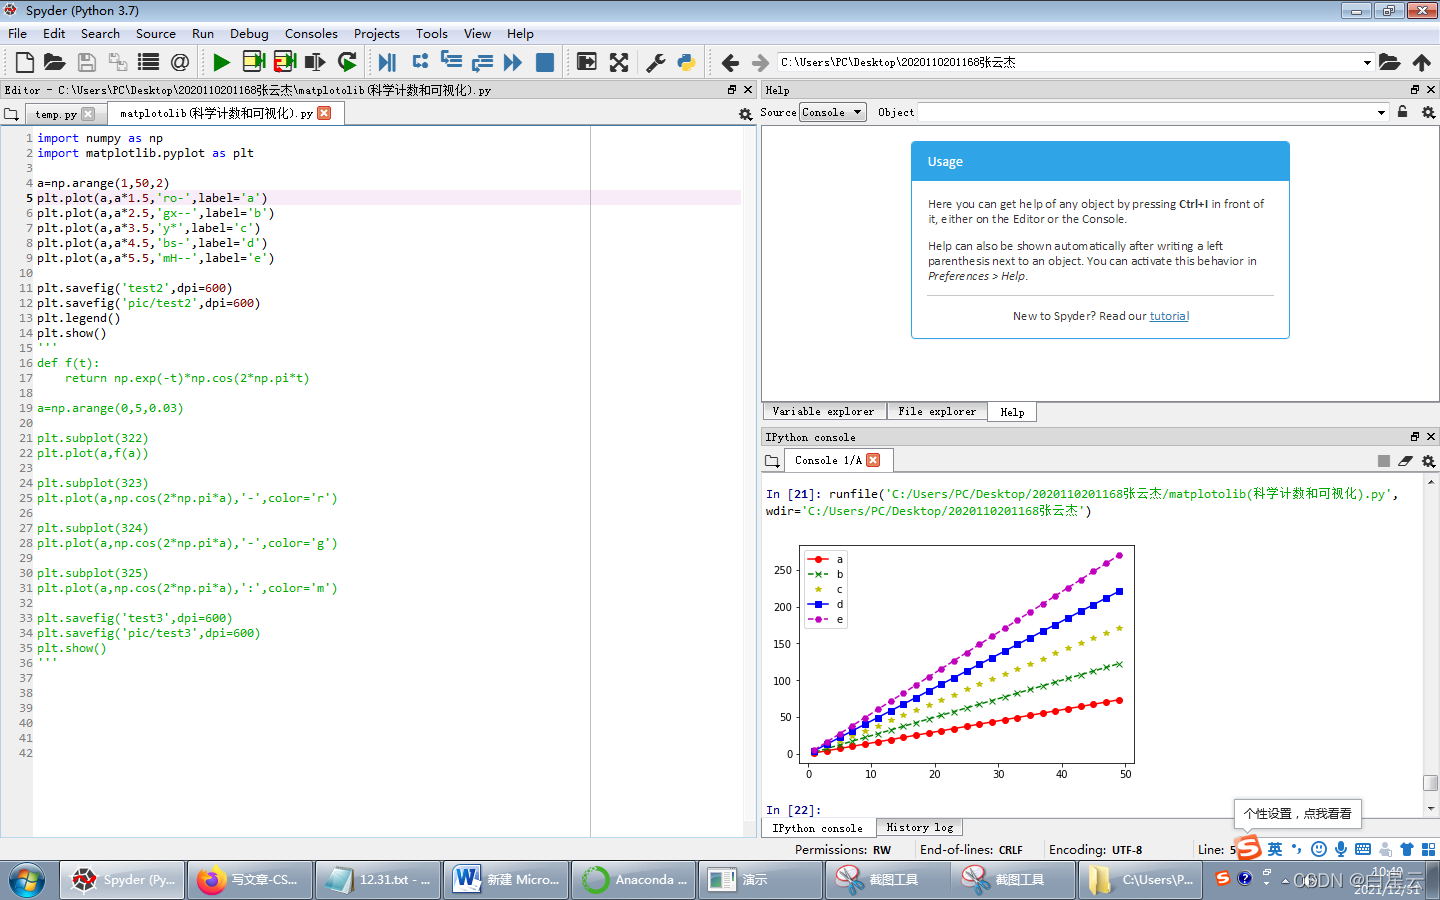Switch to File explorer tab
The image size is (1440, 900).
click(937, 411)
